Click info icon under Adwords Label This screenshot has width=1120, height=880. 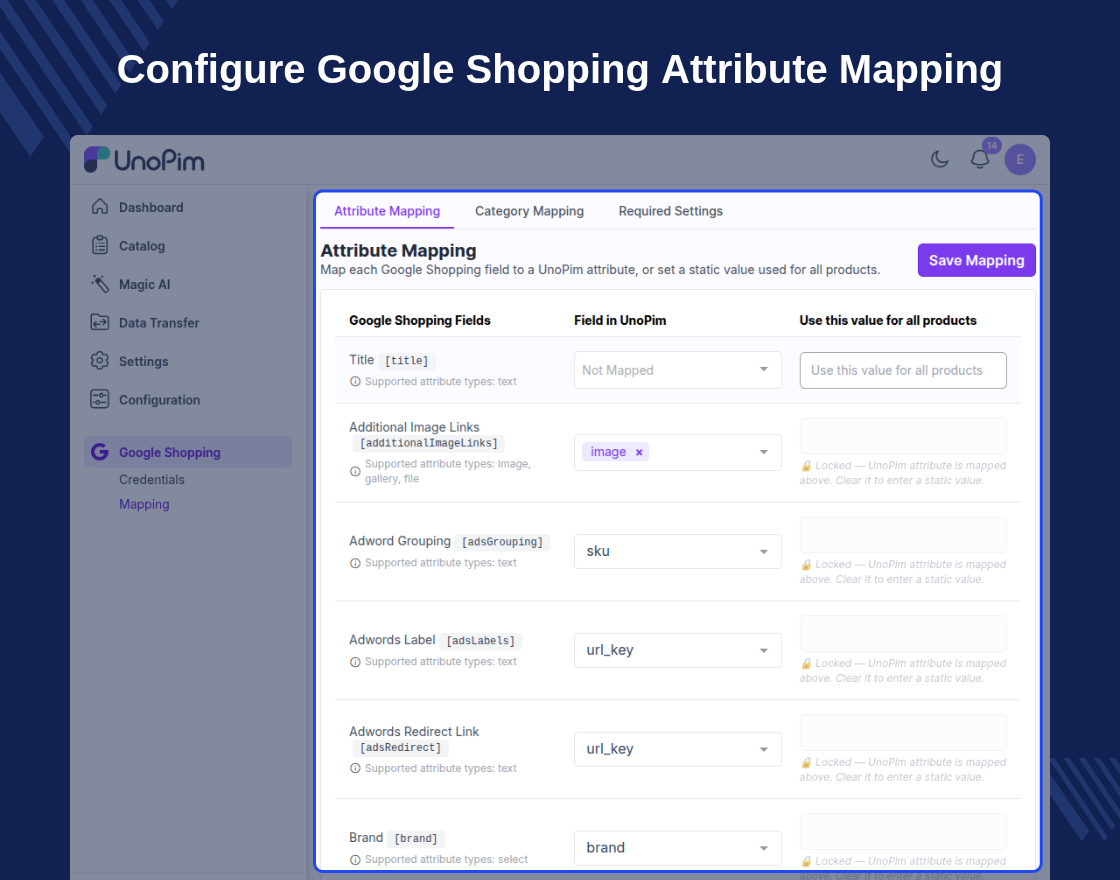(x=355, y=662)
